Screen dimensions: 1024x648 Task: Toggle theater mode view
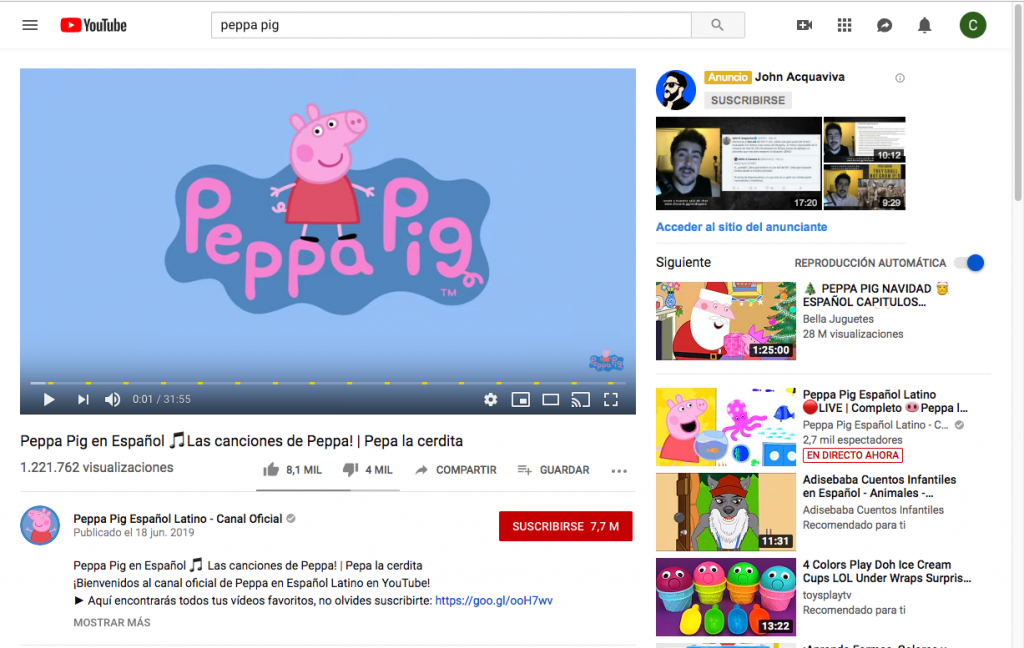click(550, 400)
